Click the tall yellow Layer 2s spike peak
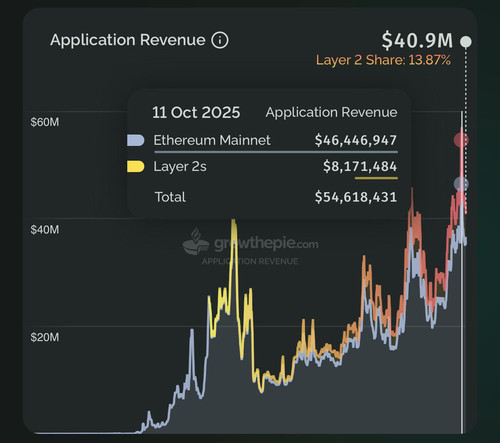Viewport: 500px width, 443px height. pyautogui.click(x=234, y=221)
